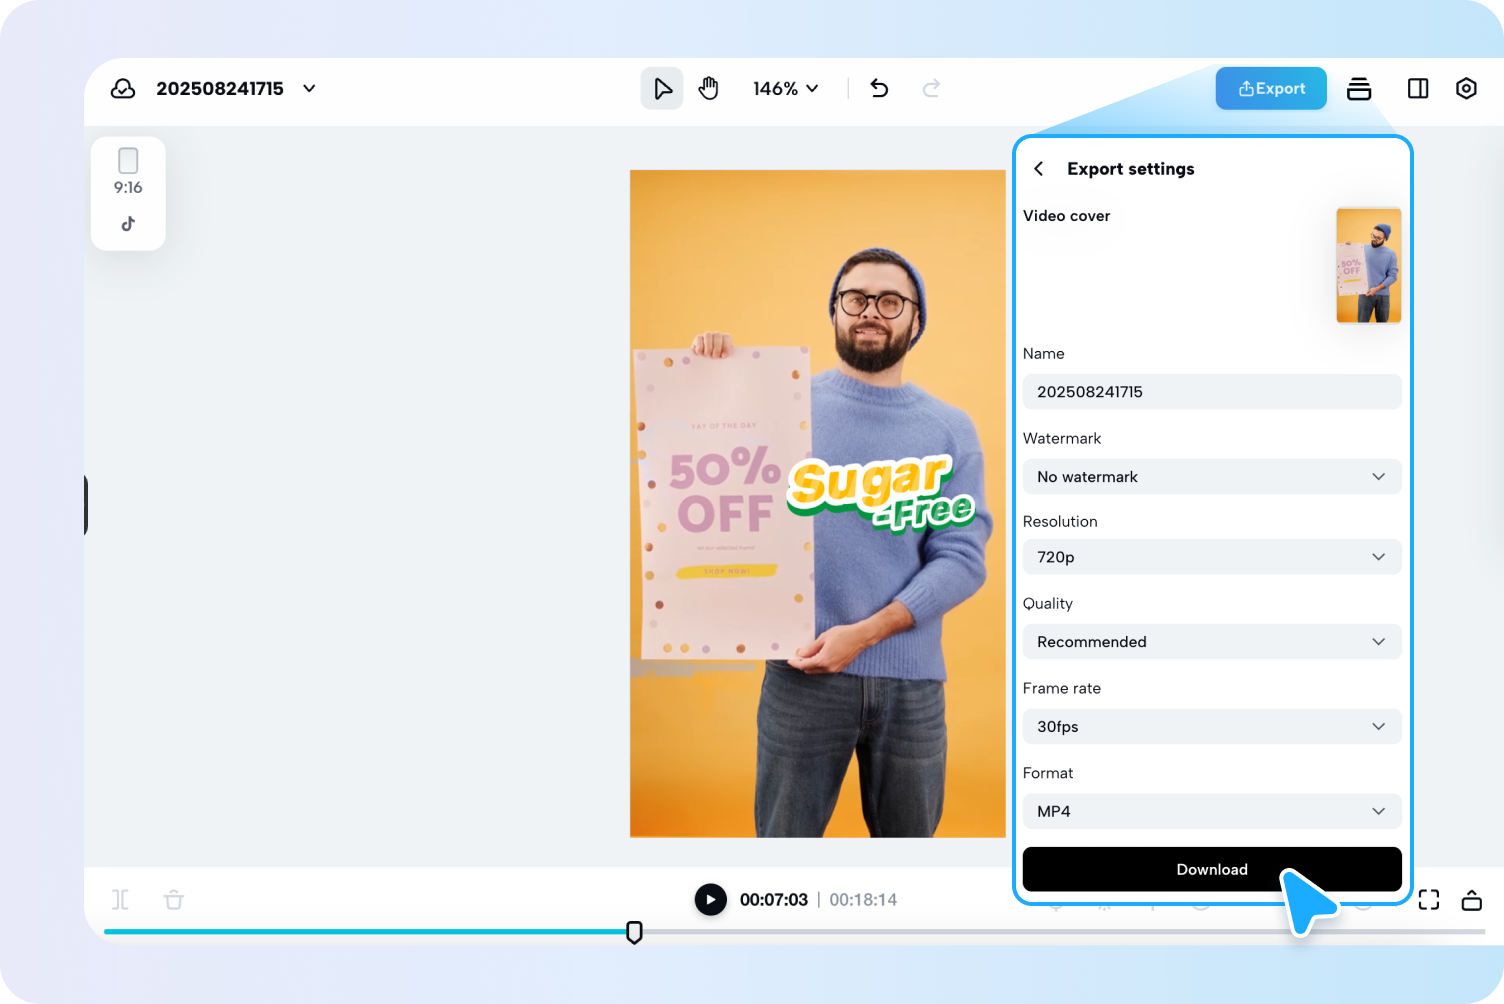Open the Watermark dropdown
1504x1004 pixels.
pos(1211,477)
